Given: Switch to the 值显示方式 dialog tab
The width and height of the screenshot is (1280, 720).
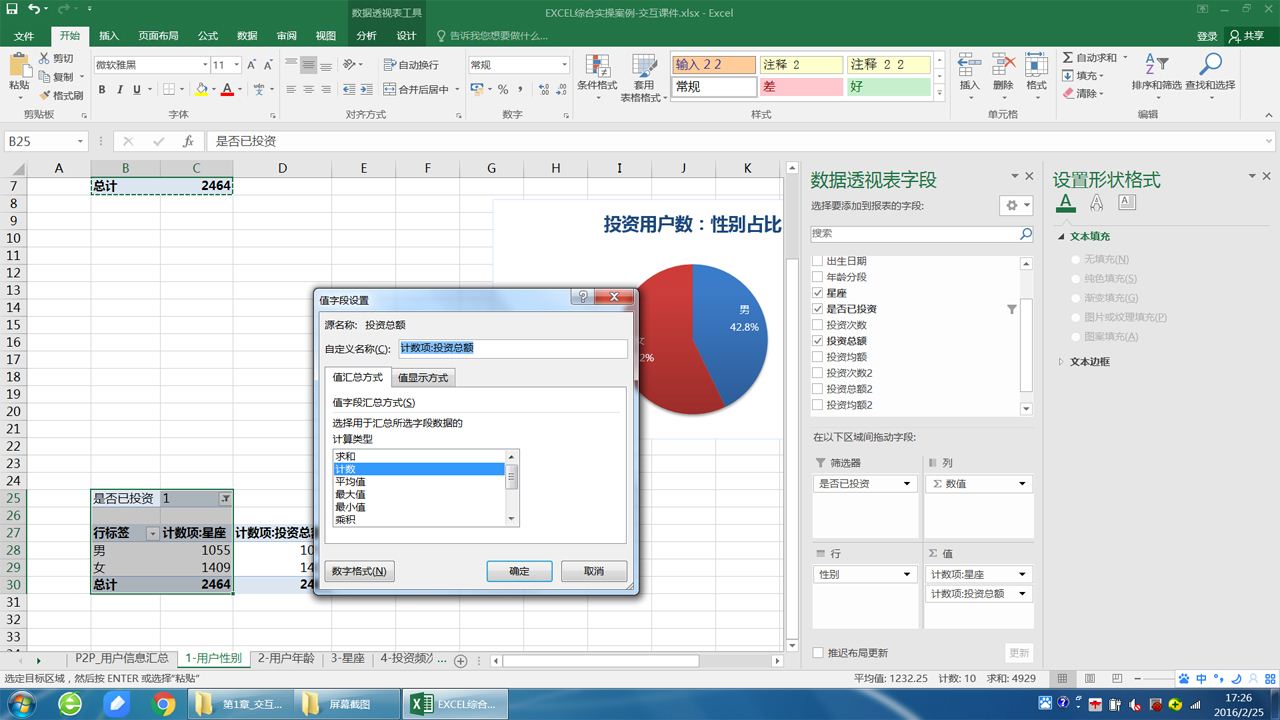Looking at the screenshot, I should coord(423,378).
